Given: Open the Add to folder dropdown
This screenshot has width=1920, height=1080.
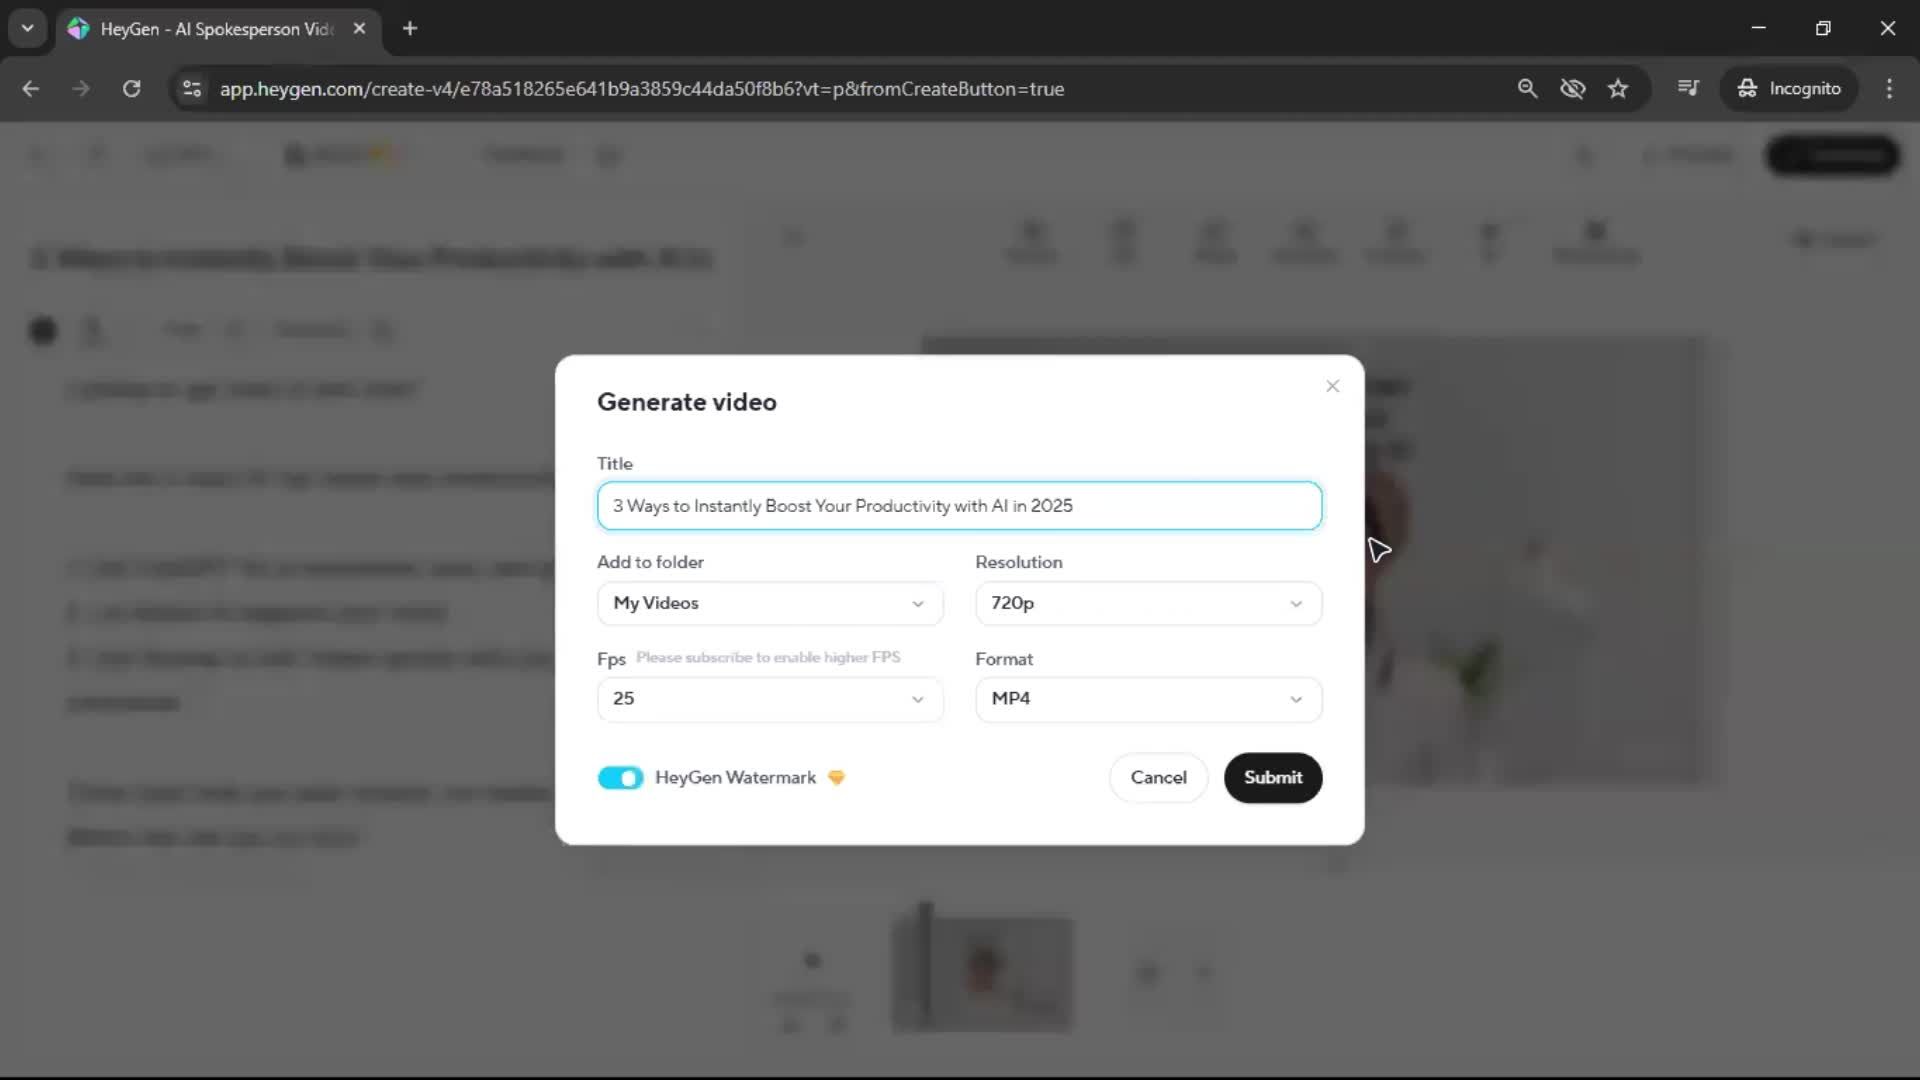Looking at the screenshot, I should (x=769, y=603).
